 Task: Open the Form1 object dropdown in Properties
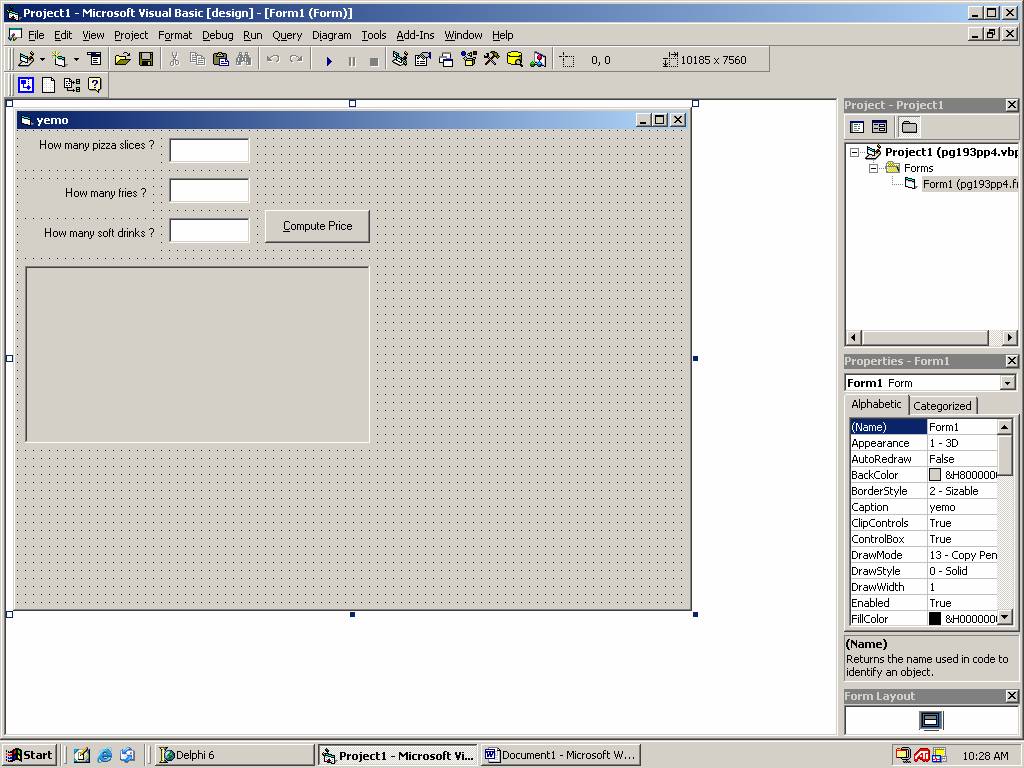tap(1007, 383)
